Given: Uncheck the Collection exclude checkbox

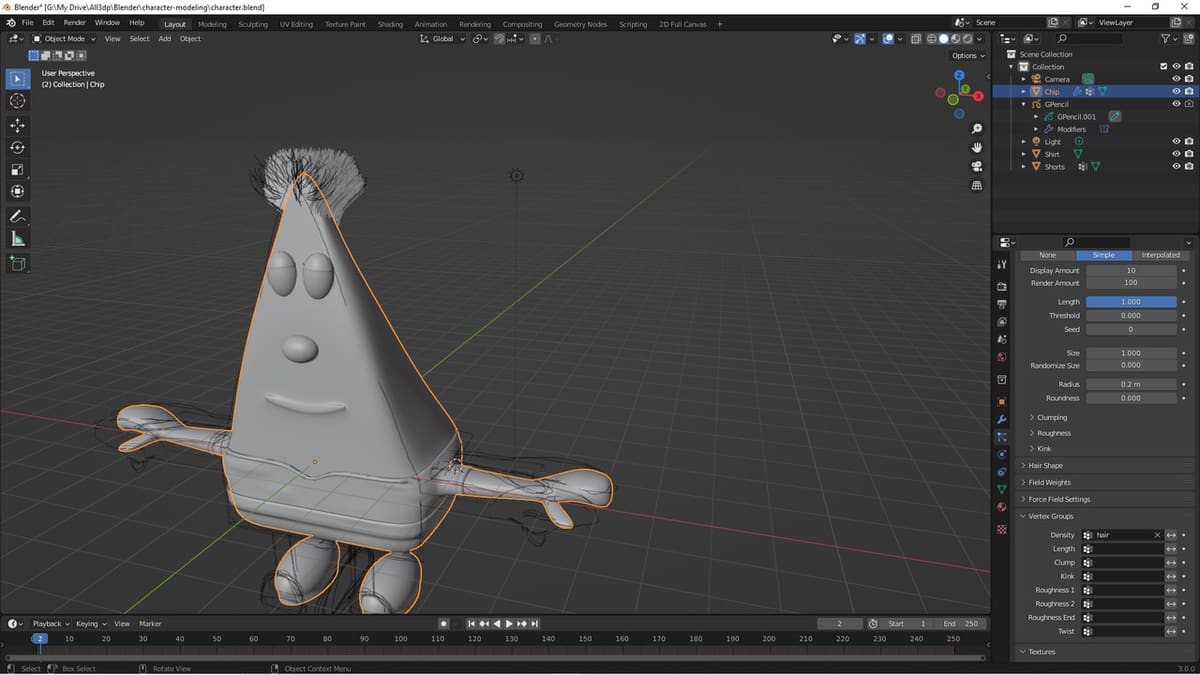Looking at the screenshot, I should point(1163,67).
